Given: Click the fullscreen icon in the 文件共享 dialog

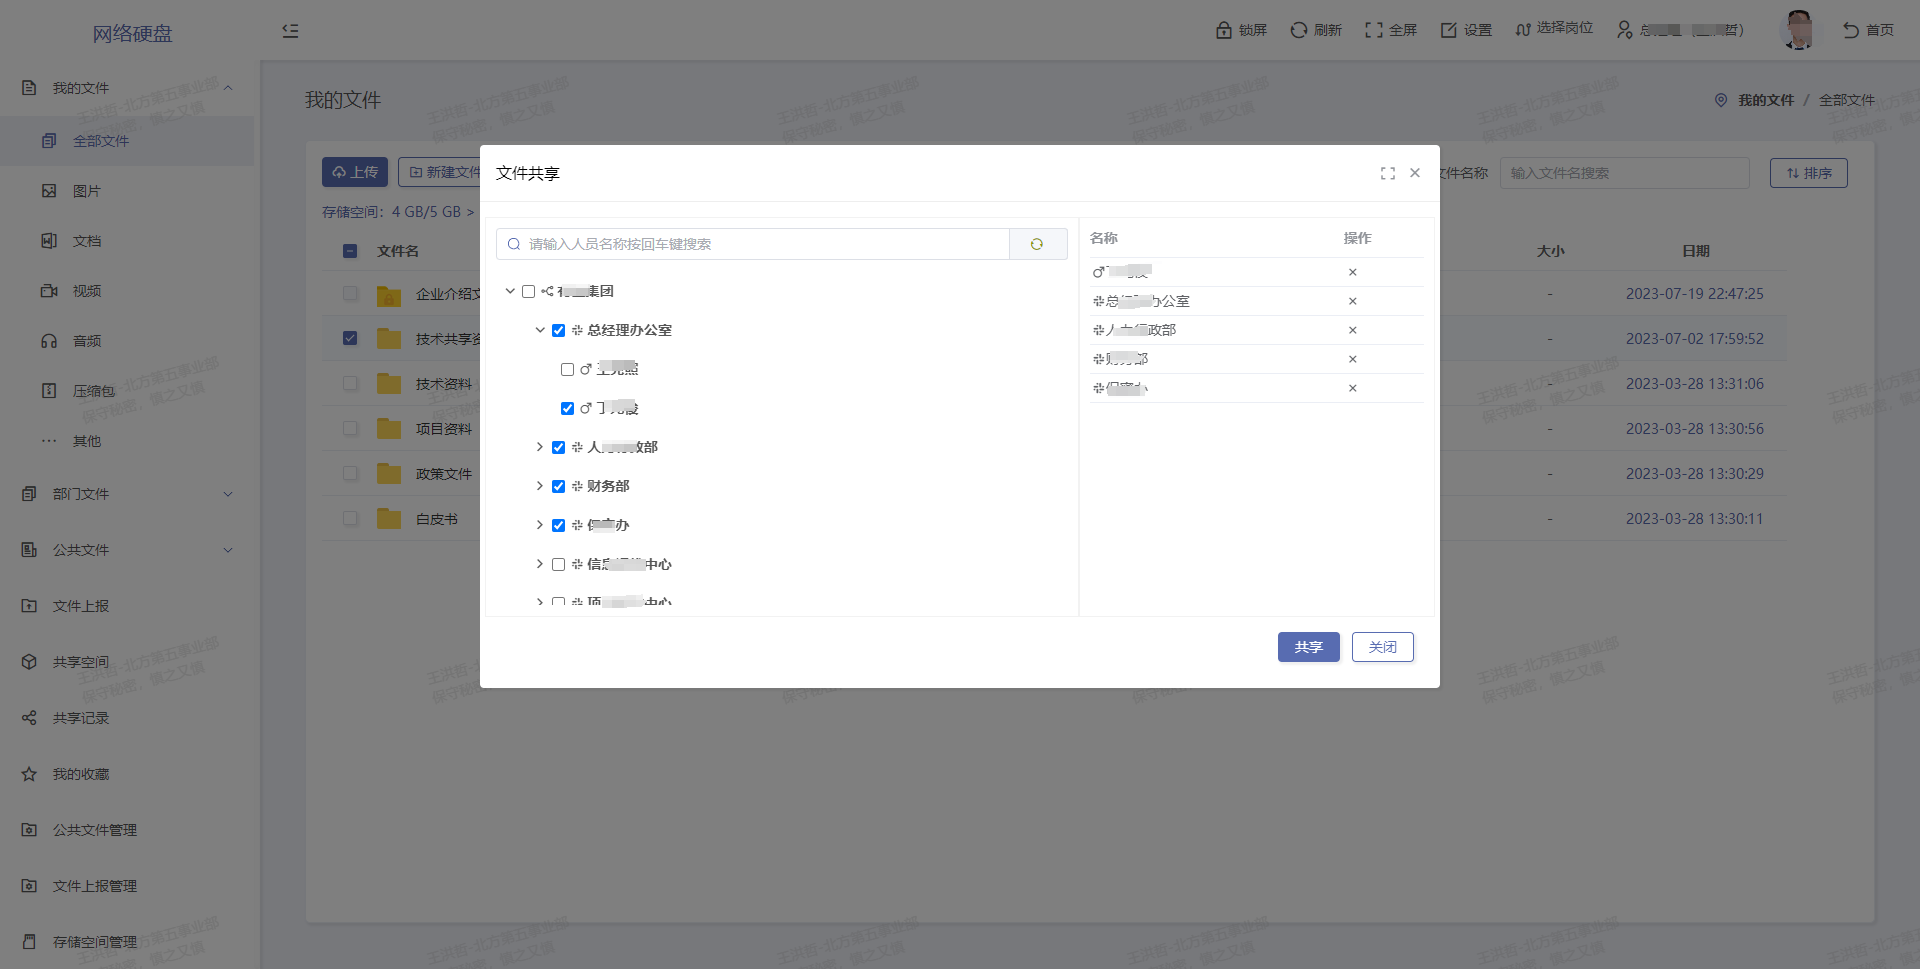Looking at the screenshot, I should coord(1387,173).
